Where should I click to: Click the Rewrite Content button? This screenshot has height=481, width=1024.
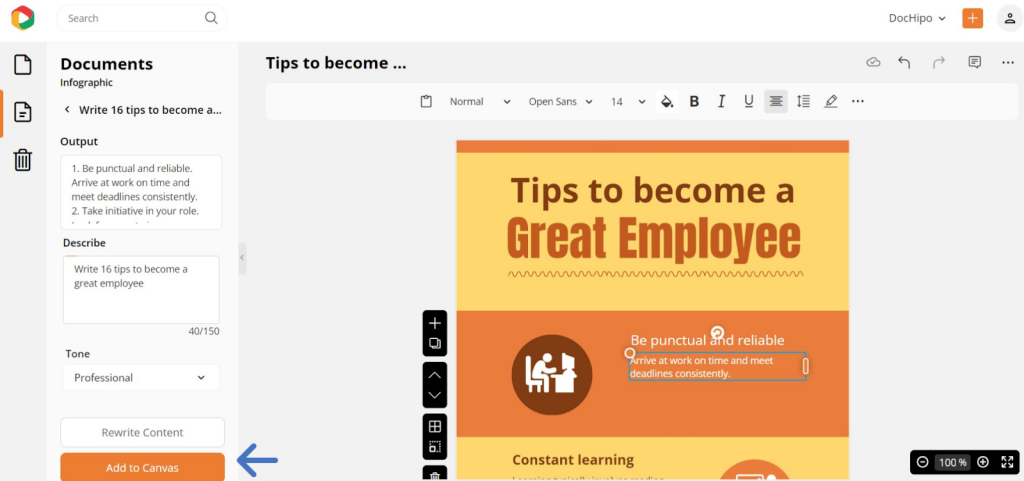(142, 432)
